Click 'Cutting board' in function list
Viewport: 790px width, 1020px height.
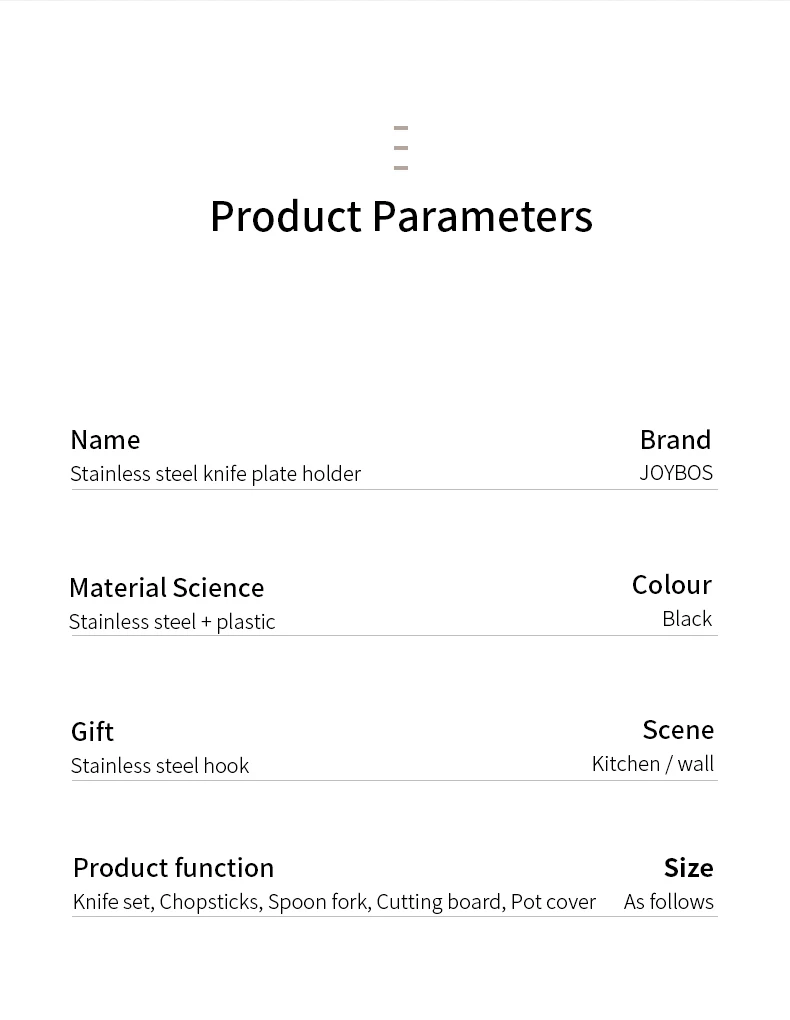click(439, 902)
